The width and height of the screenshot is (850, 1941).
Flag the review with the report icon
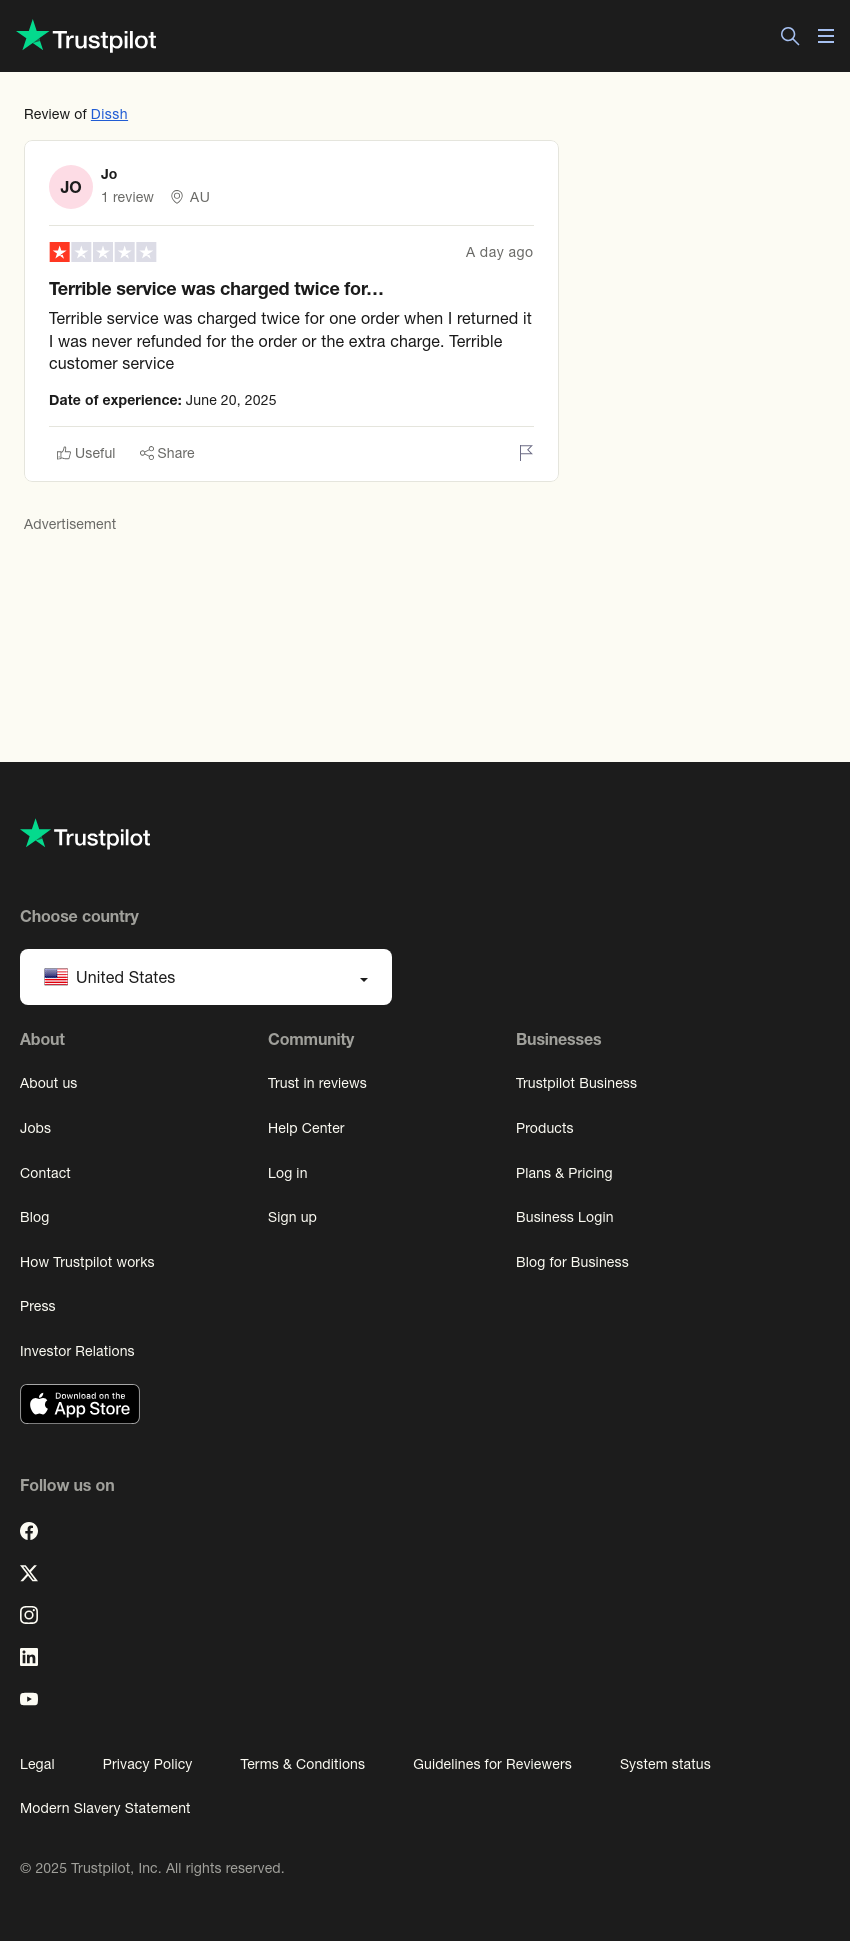pos(526,453)
